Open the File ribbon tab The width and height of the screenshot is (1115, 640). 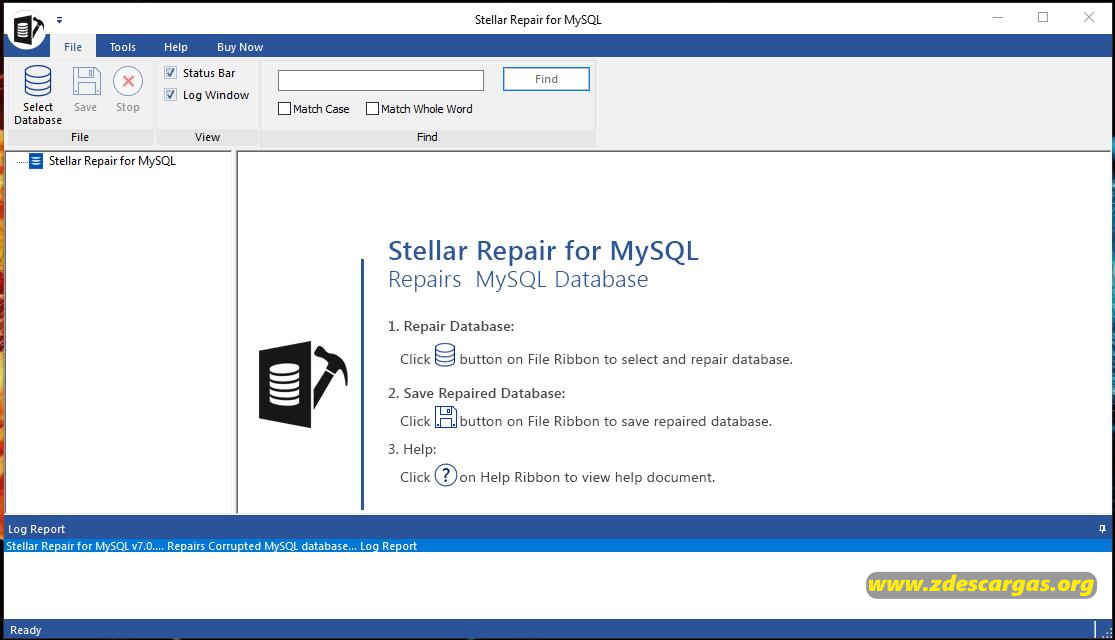(73, 47)
